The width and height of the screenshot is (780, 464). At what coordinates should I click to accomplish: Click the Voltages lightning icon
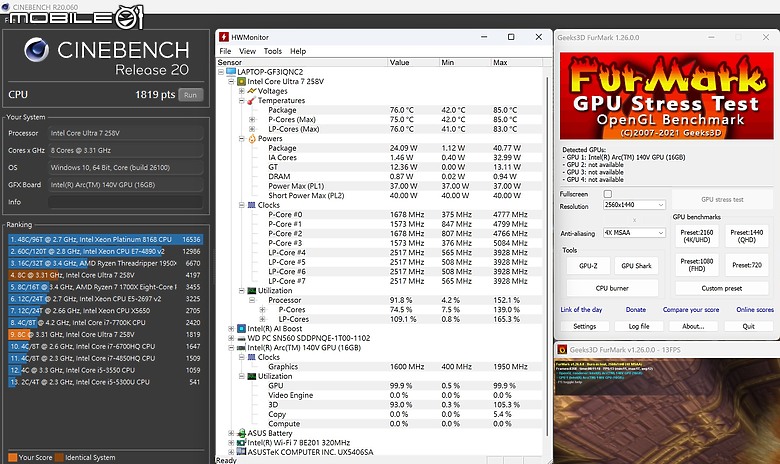(252, 91)
